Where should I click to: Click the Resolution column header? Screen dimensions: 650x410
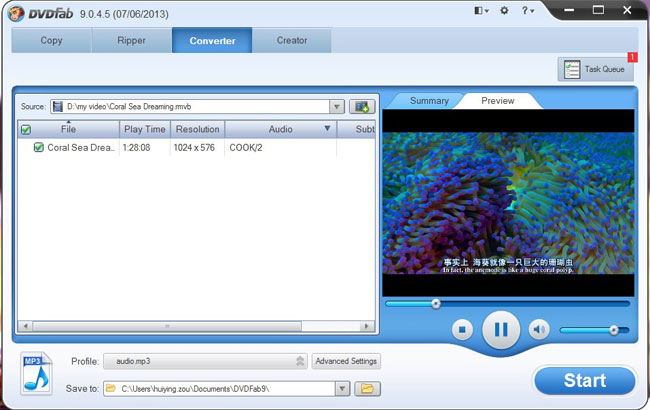click(x=197, y=129)
